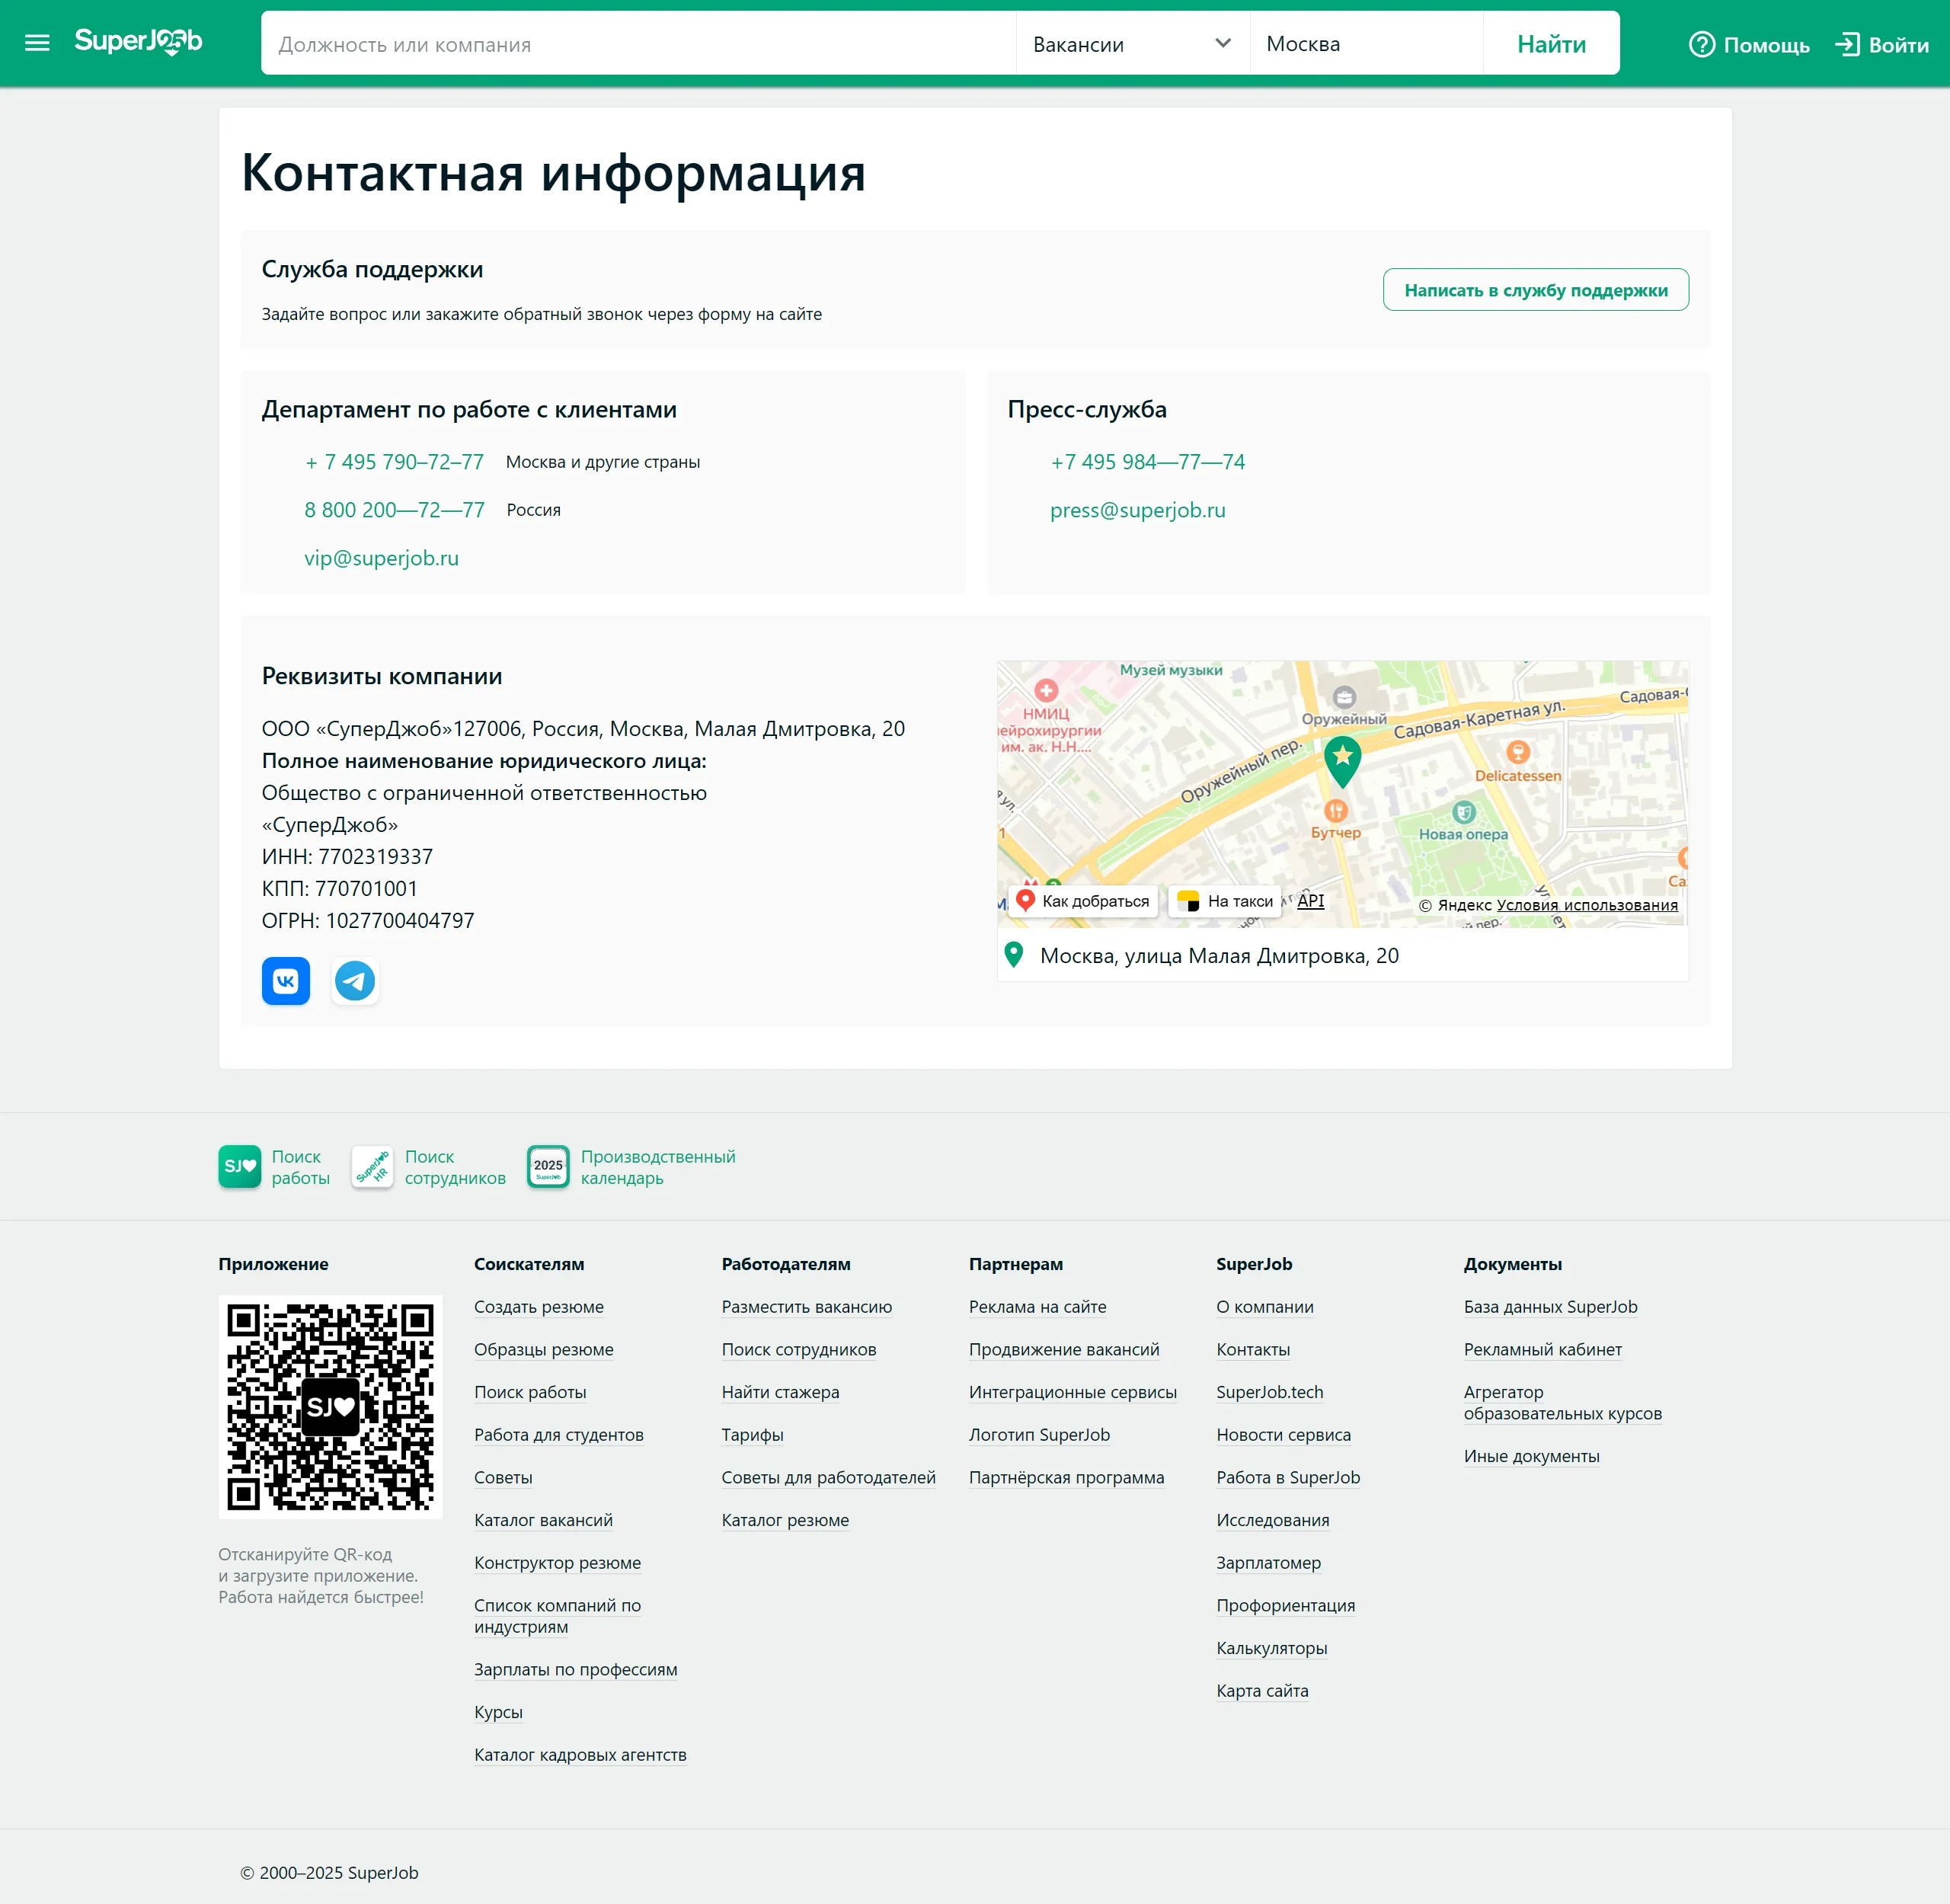Open SuperJob.tech footer link
This screenshot has height=1904, width=1950.
(x=1269, y=1392)
